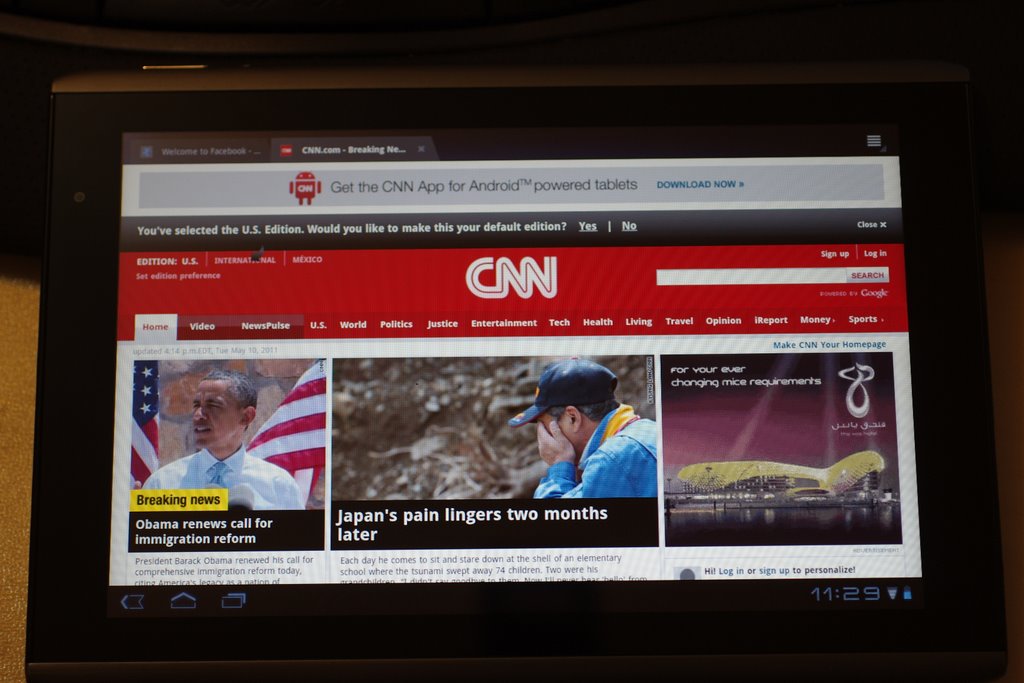
Task: Select the México edition
Action: click(307, 259)
